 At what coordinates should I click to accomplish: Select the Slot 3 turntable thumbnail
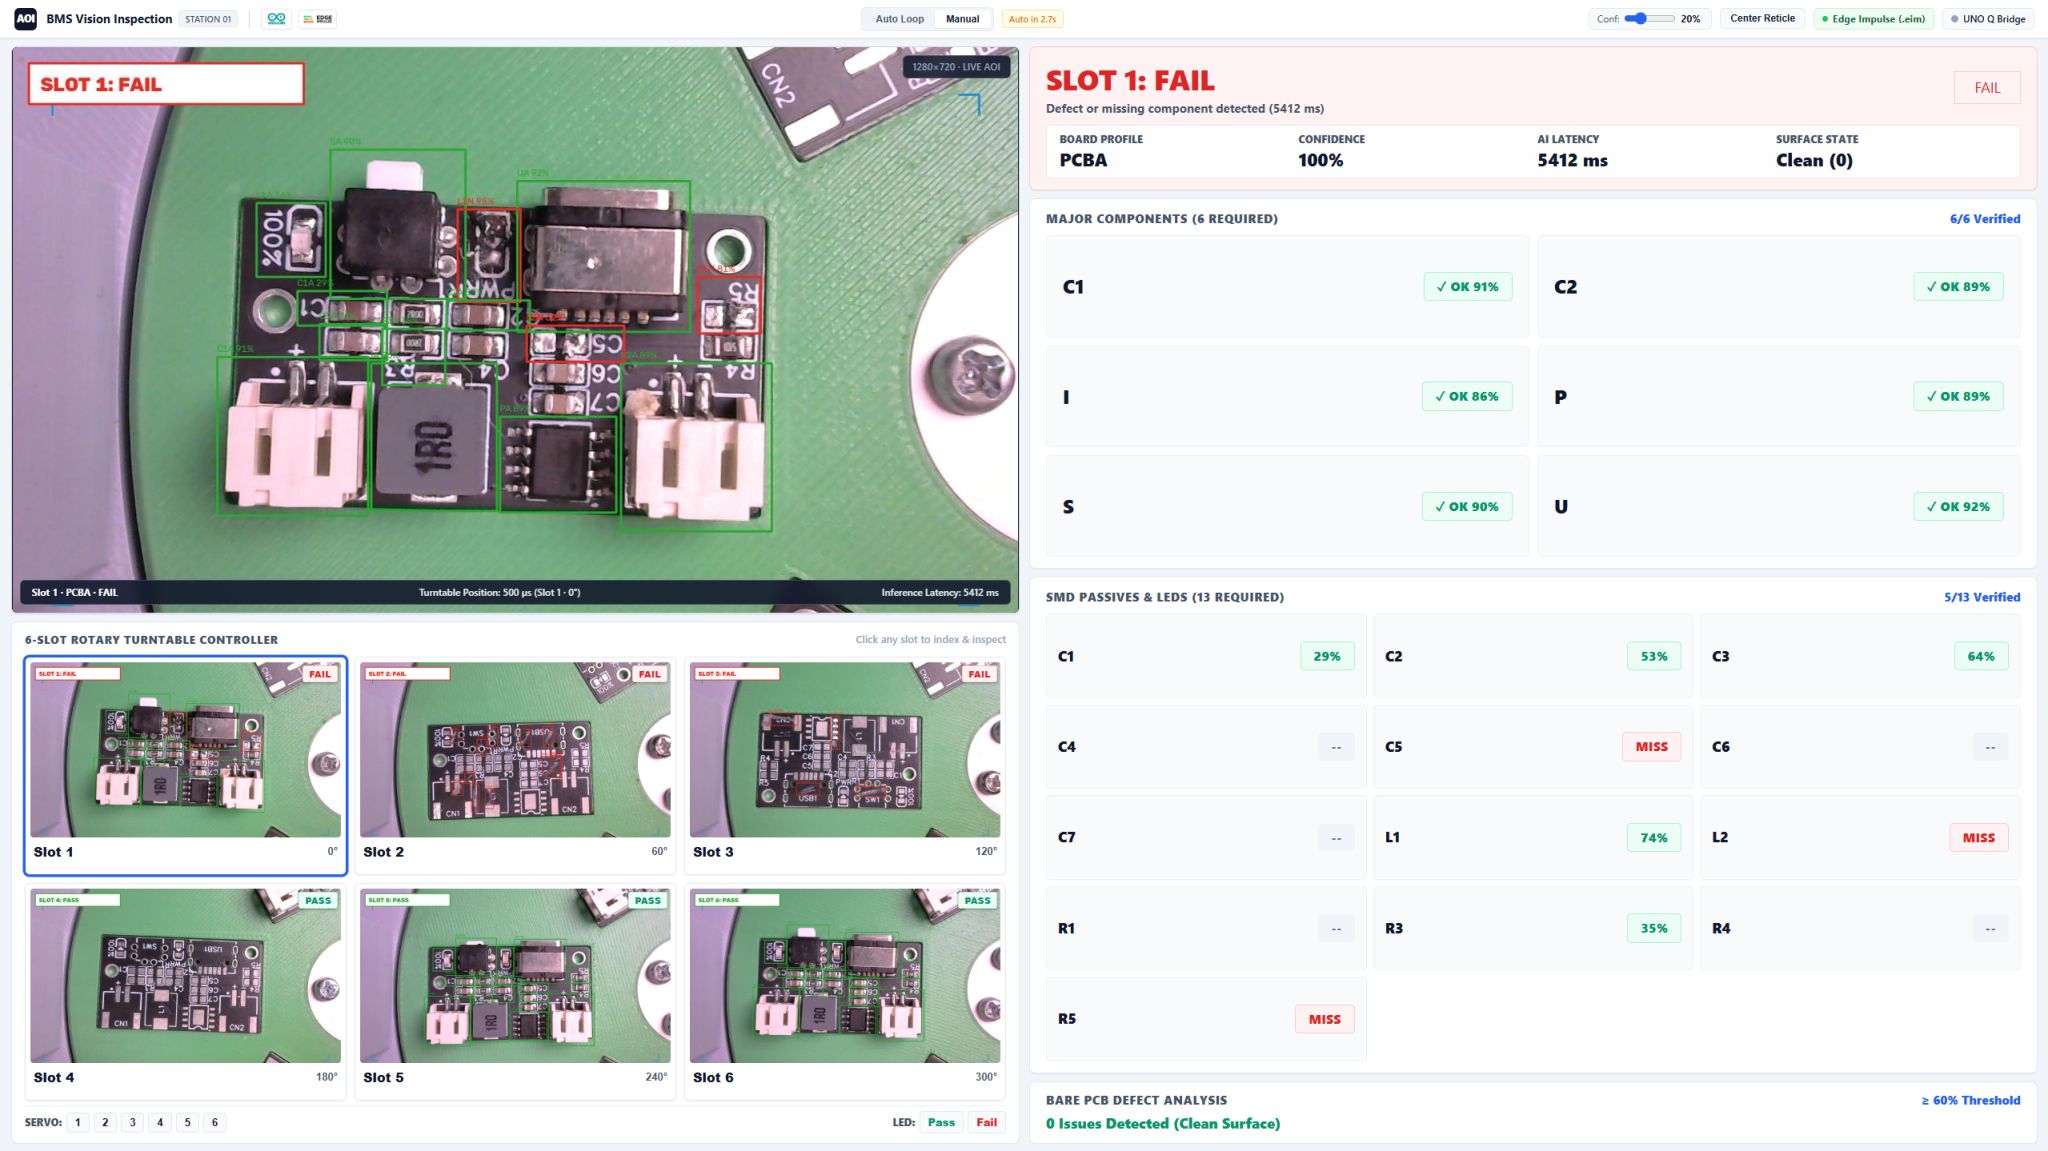pos(845,765)
